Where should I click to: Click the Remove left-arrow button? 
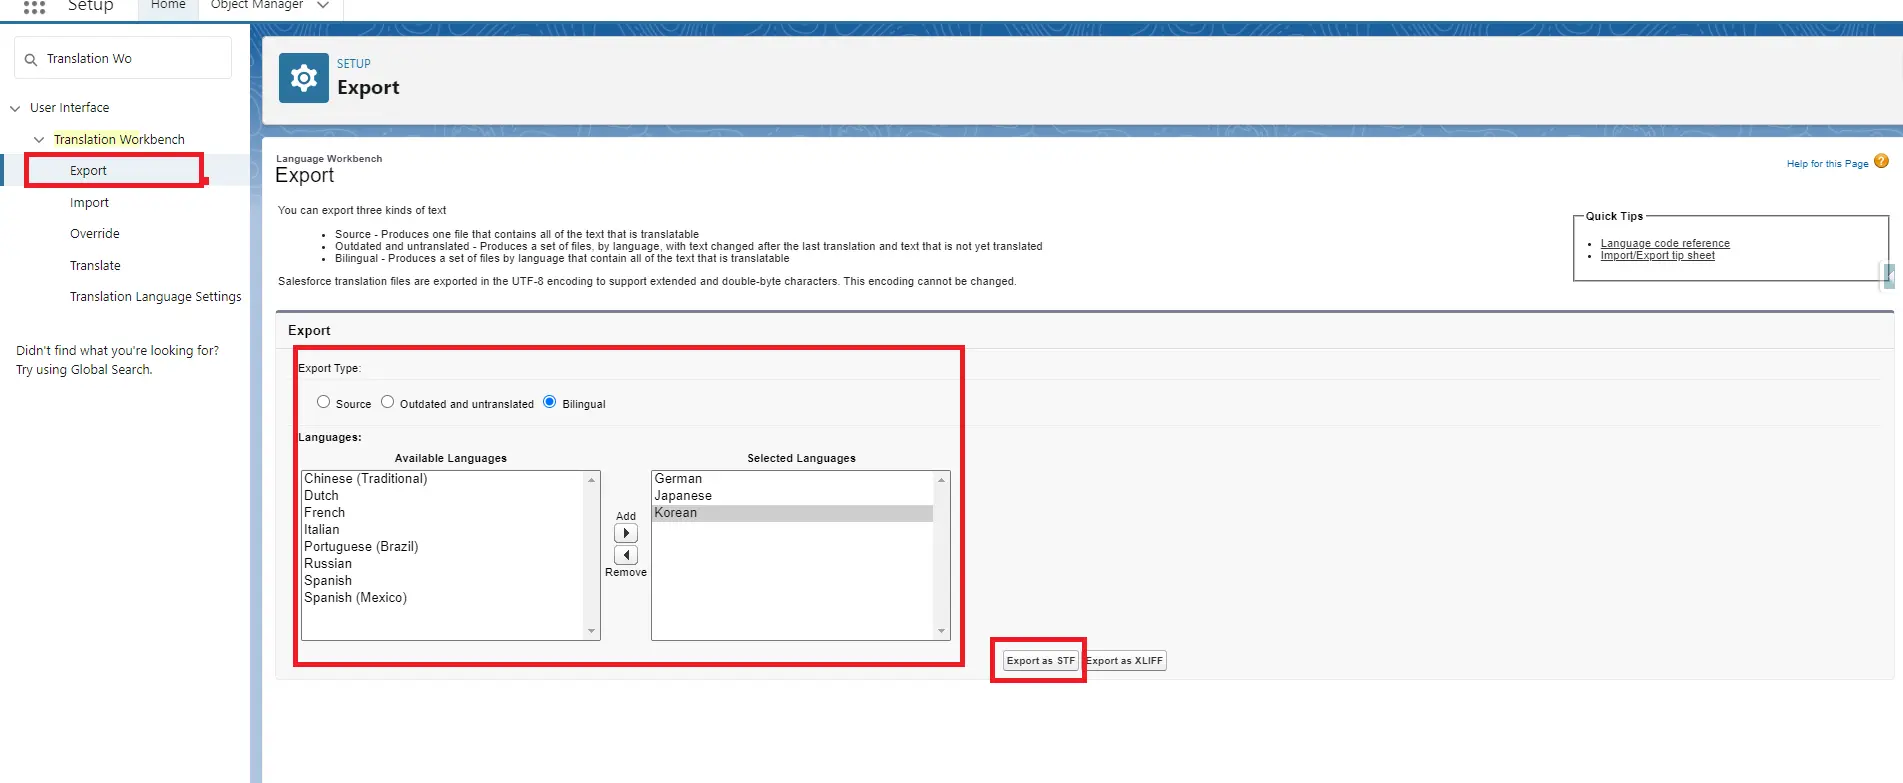(626, 555)
